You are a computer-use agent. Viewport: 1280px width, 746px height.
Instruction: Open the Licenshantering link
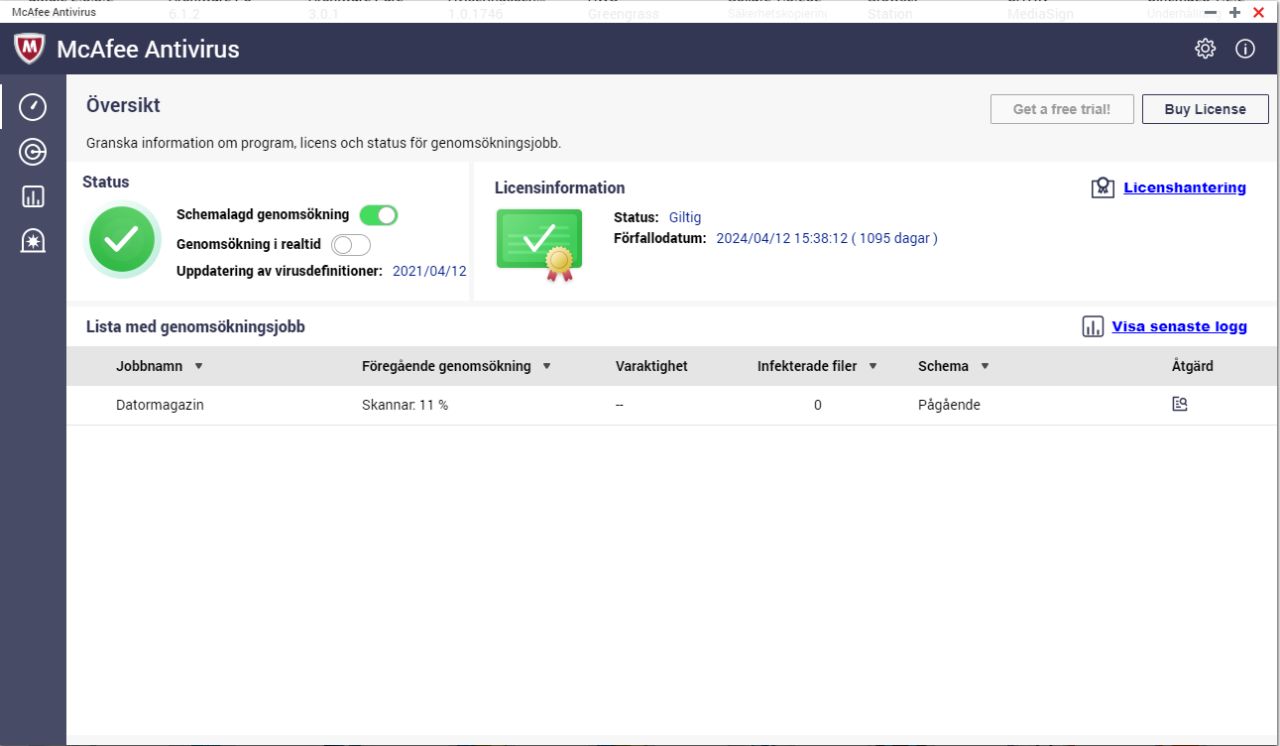pyautogui.click(x=1184, y=187)
